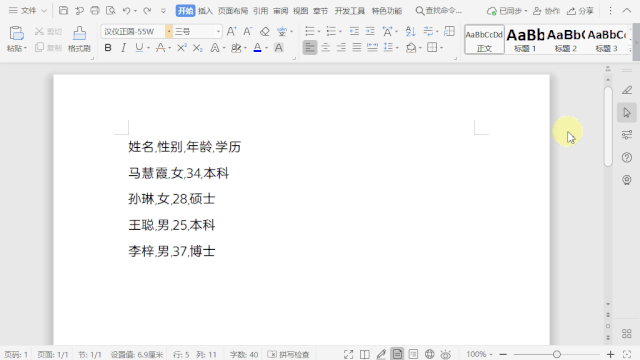Switch to the 插入 ribbon tab
The image size is (640, 360).
pos(205,11)
